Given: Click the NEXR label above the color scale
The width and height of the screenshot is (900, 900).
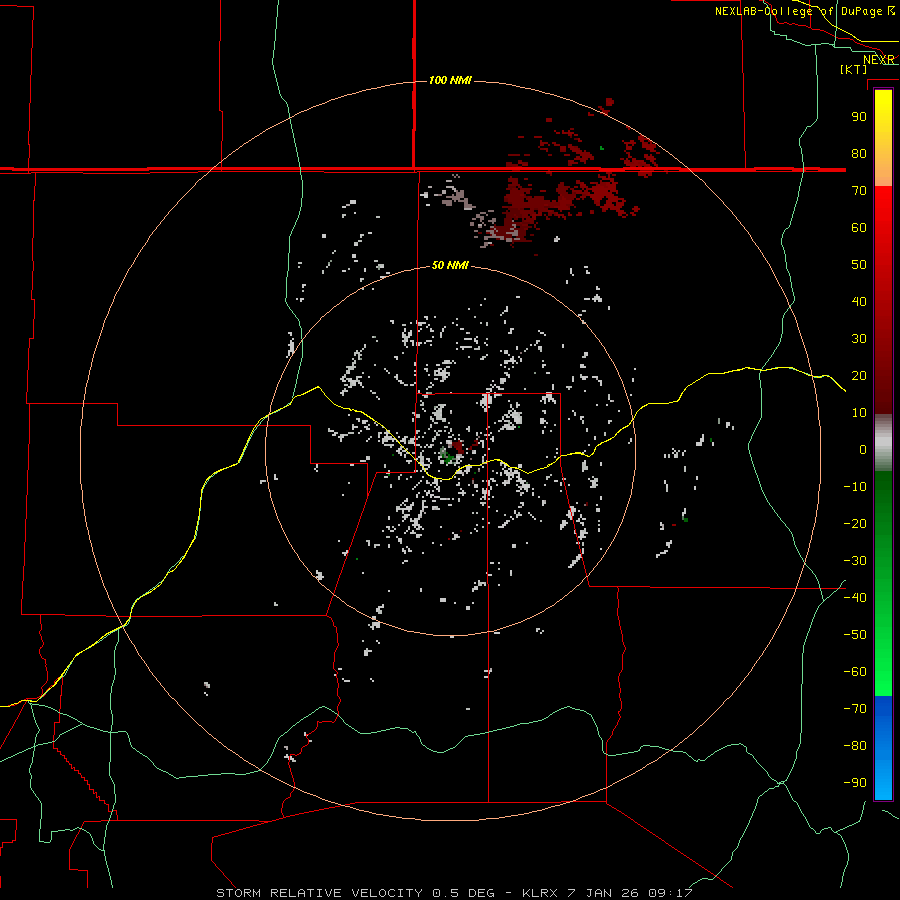Looking at the screenshot, I should click(x=879, y=60).
